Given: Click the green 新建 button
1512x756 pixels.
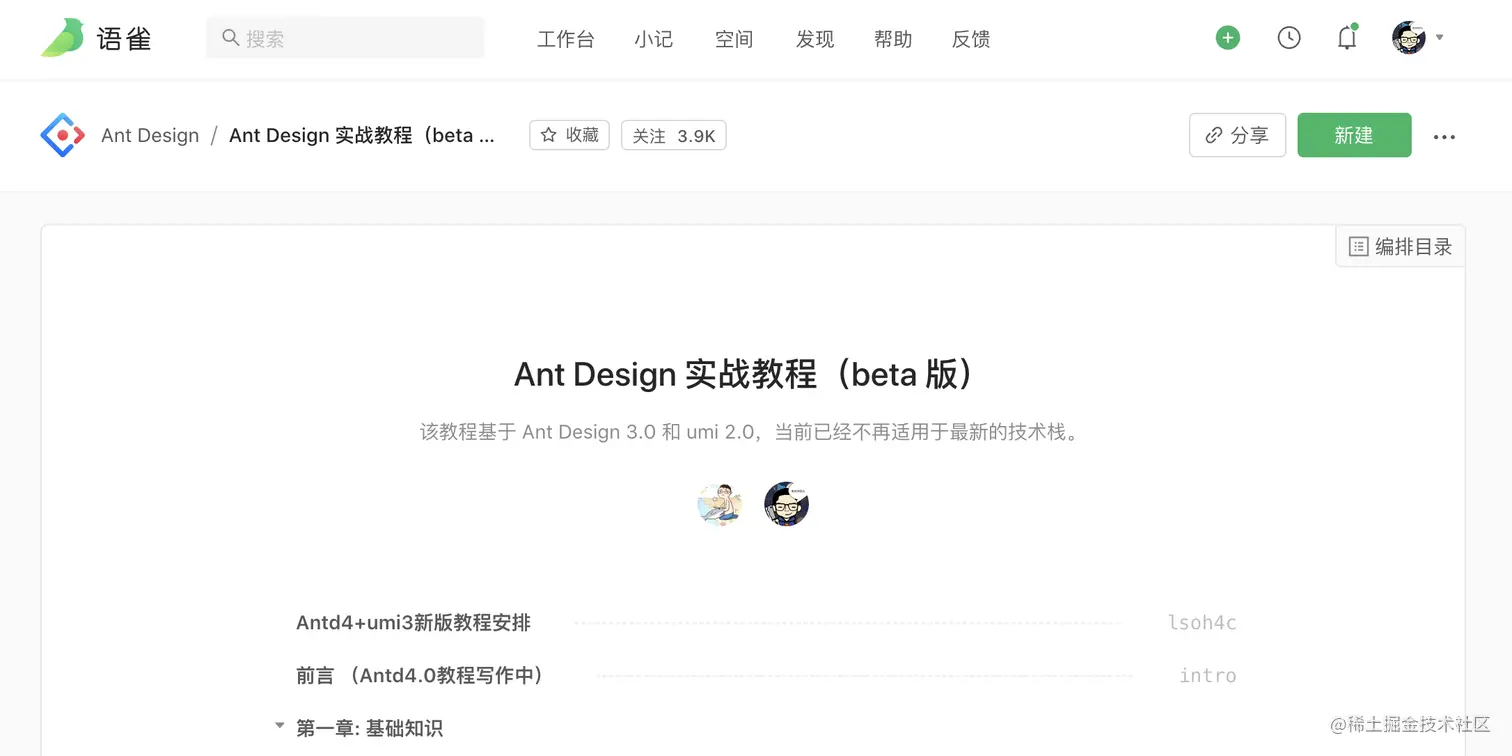Looking at the screenshot, I should point(1354,135).
